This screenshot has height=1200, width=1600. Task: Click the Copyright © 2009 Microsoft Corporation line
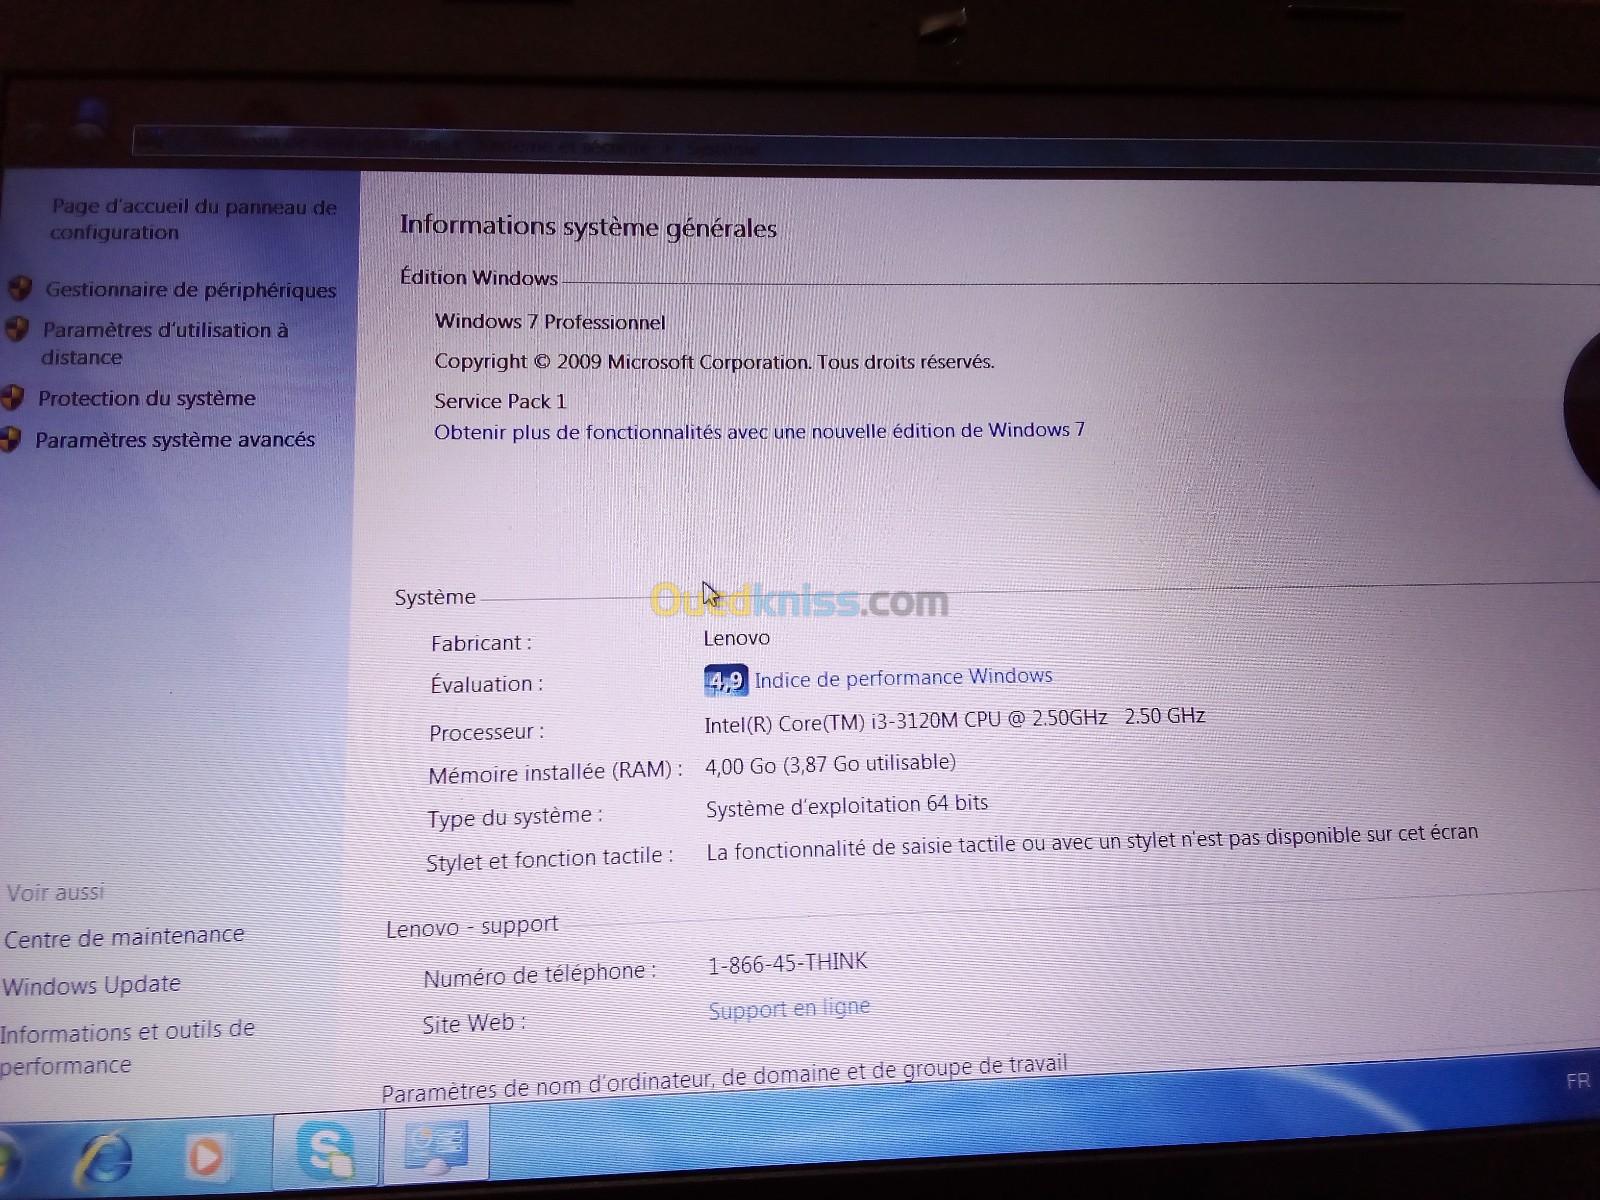click(714, 361)
